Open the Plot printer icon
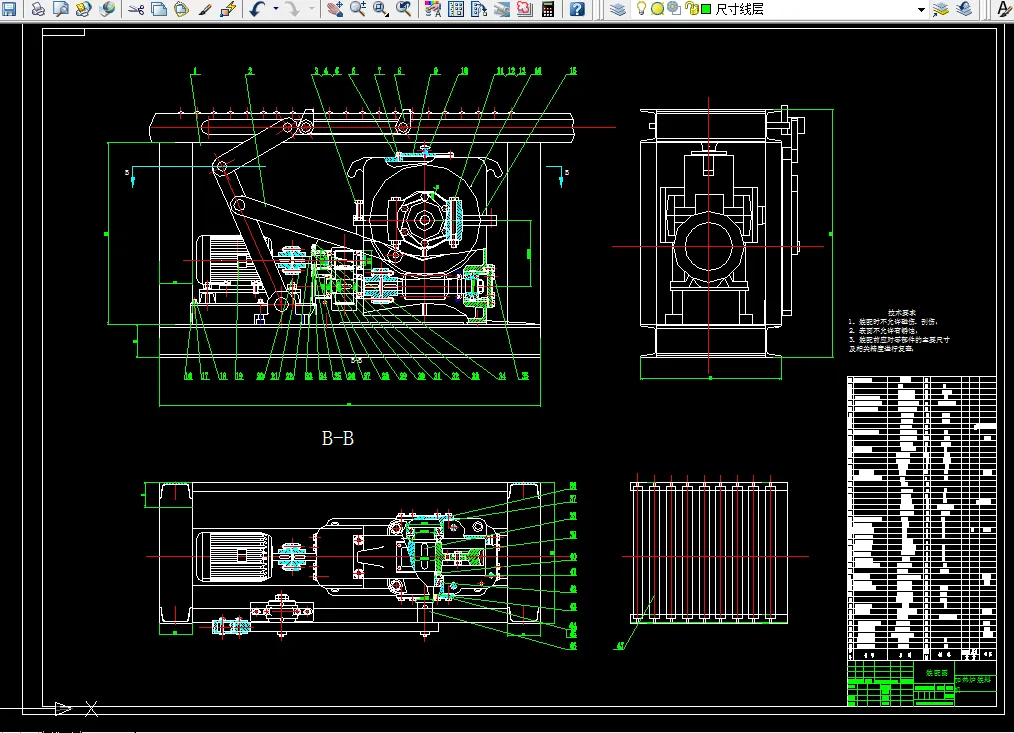Viewport: 1014px width, 733px height. pyautogui.click(x=38, y=8)
